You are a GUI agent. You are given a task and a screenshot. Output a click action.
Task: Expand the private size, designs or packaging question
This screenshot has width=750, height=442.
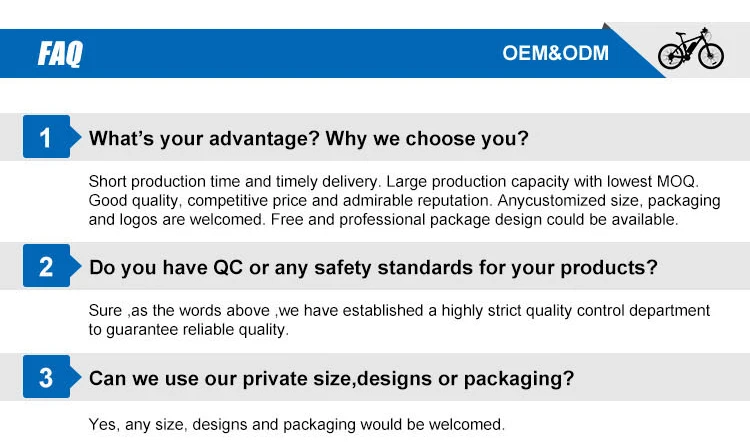pyautogui.click(x=331, y=379)
